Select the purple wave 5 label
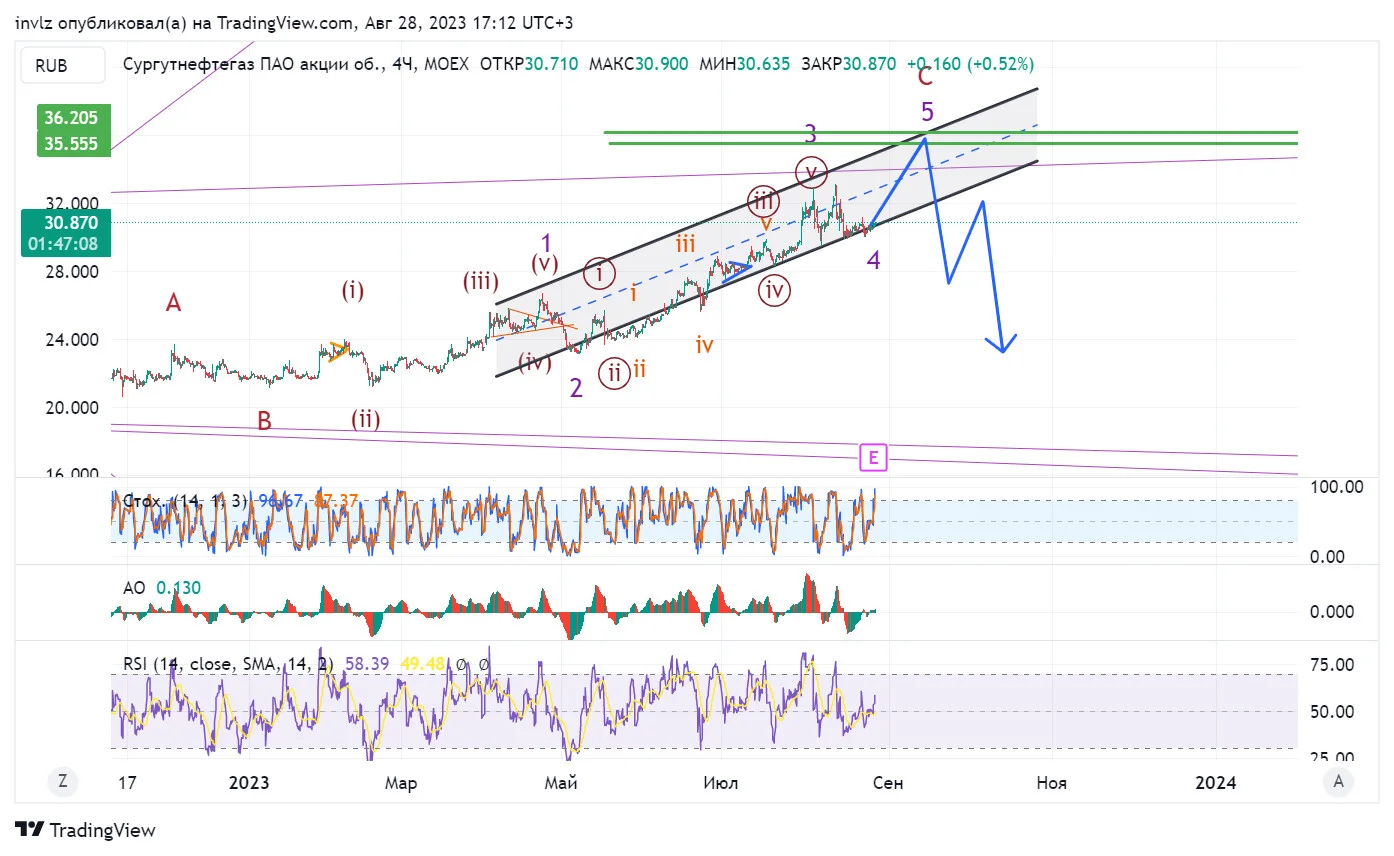Viewport: 1394px width, 856px height. (928, 110)
